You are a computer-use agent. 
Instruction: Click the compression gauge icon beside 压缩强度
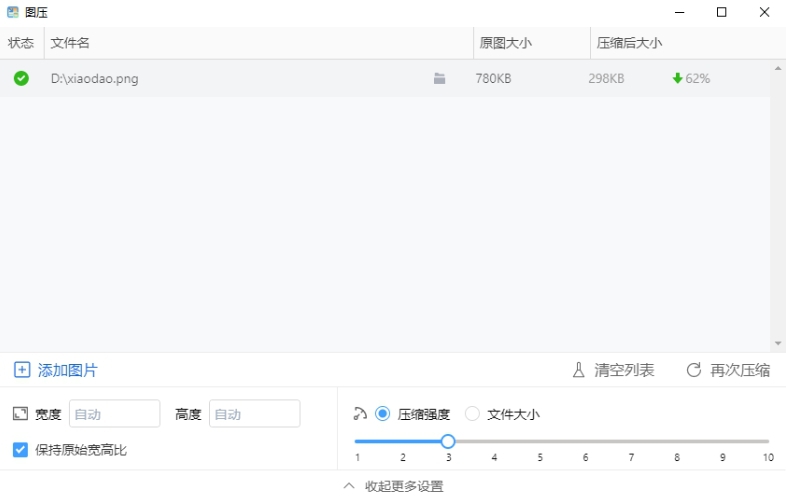click(x=360, y=414)
